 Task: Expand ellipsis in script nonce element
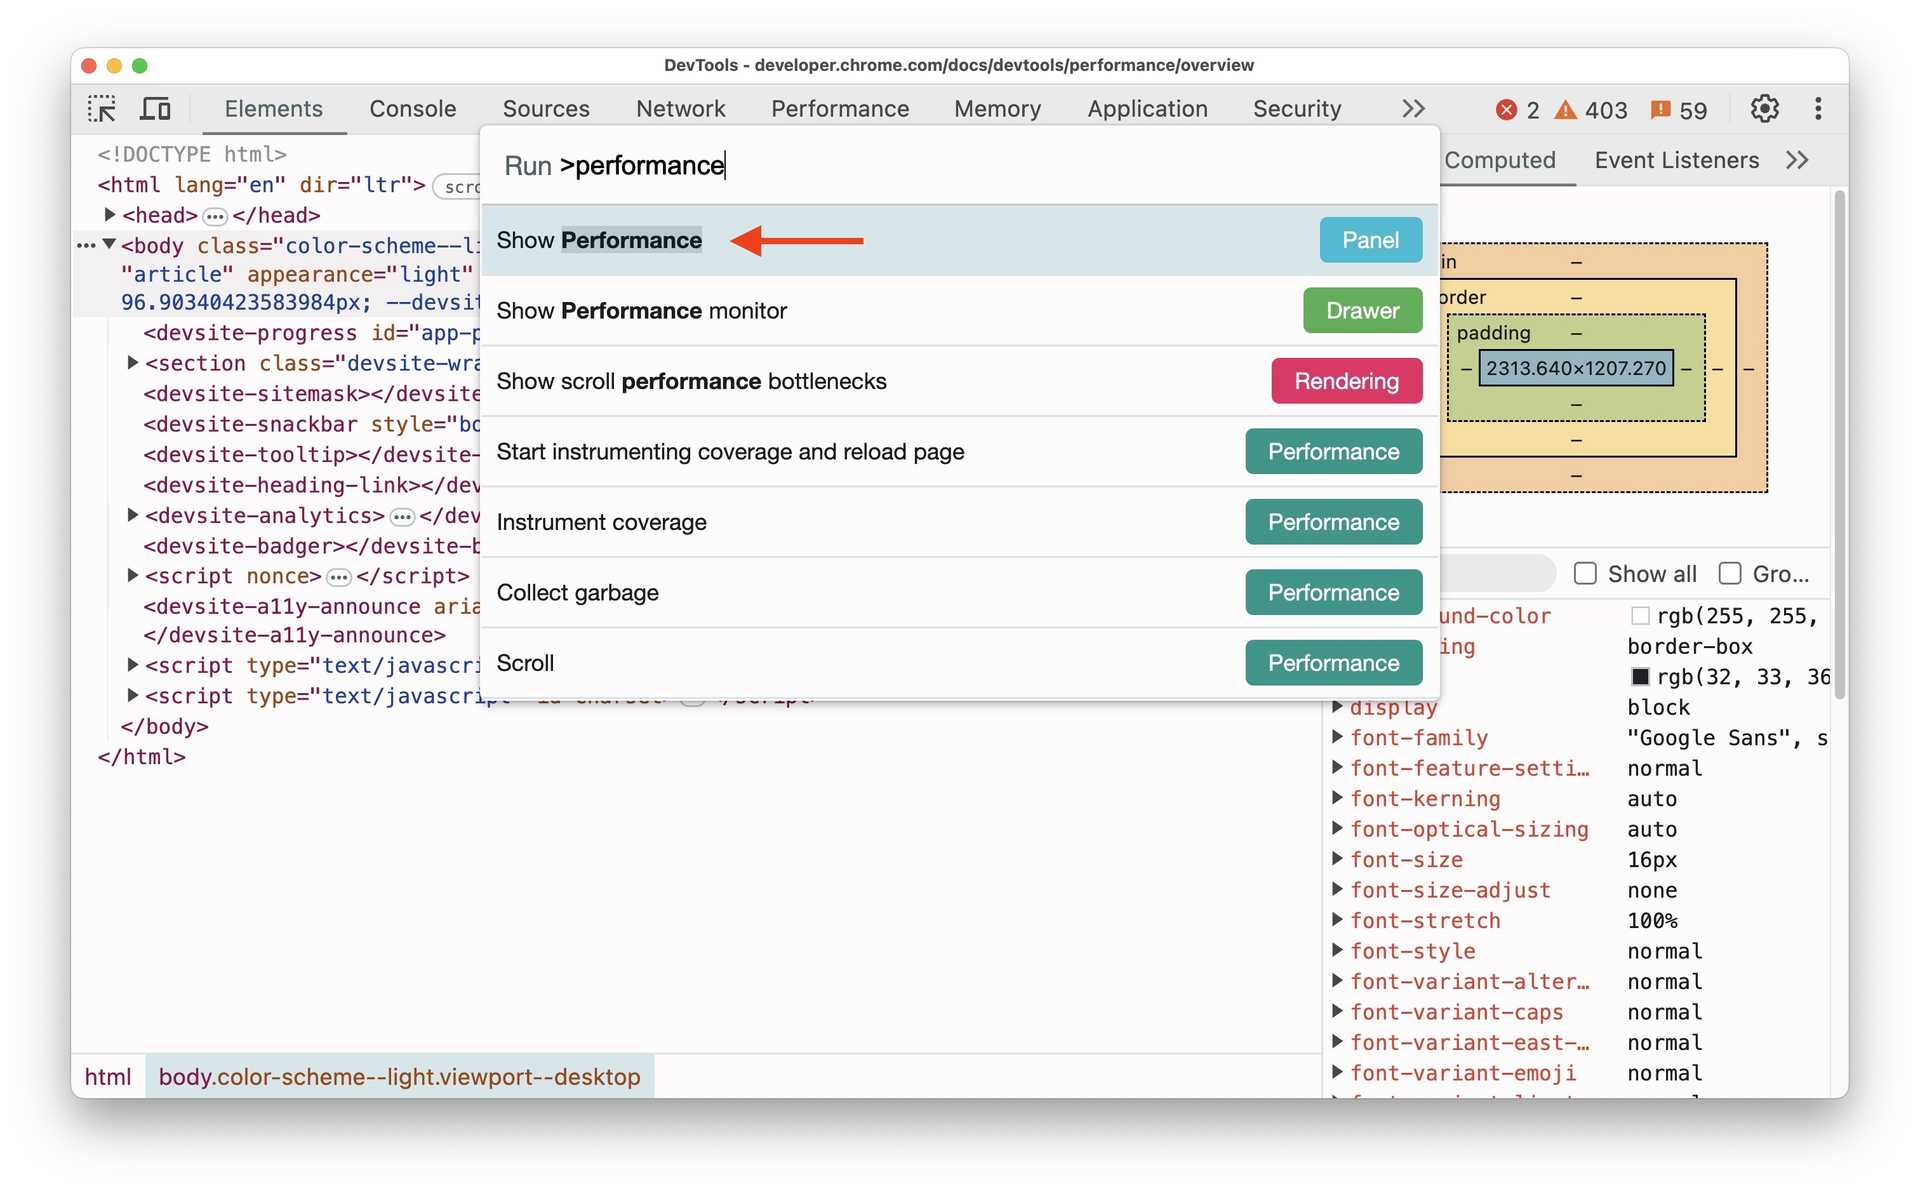click(339, 577)
